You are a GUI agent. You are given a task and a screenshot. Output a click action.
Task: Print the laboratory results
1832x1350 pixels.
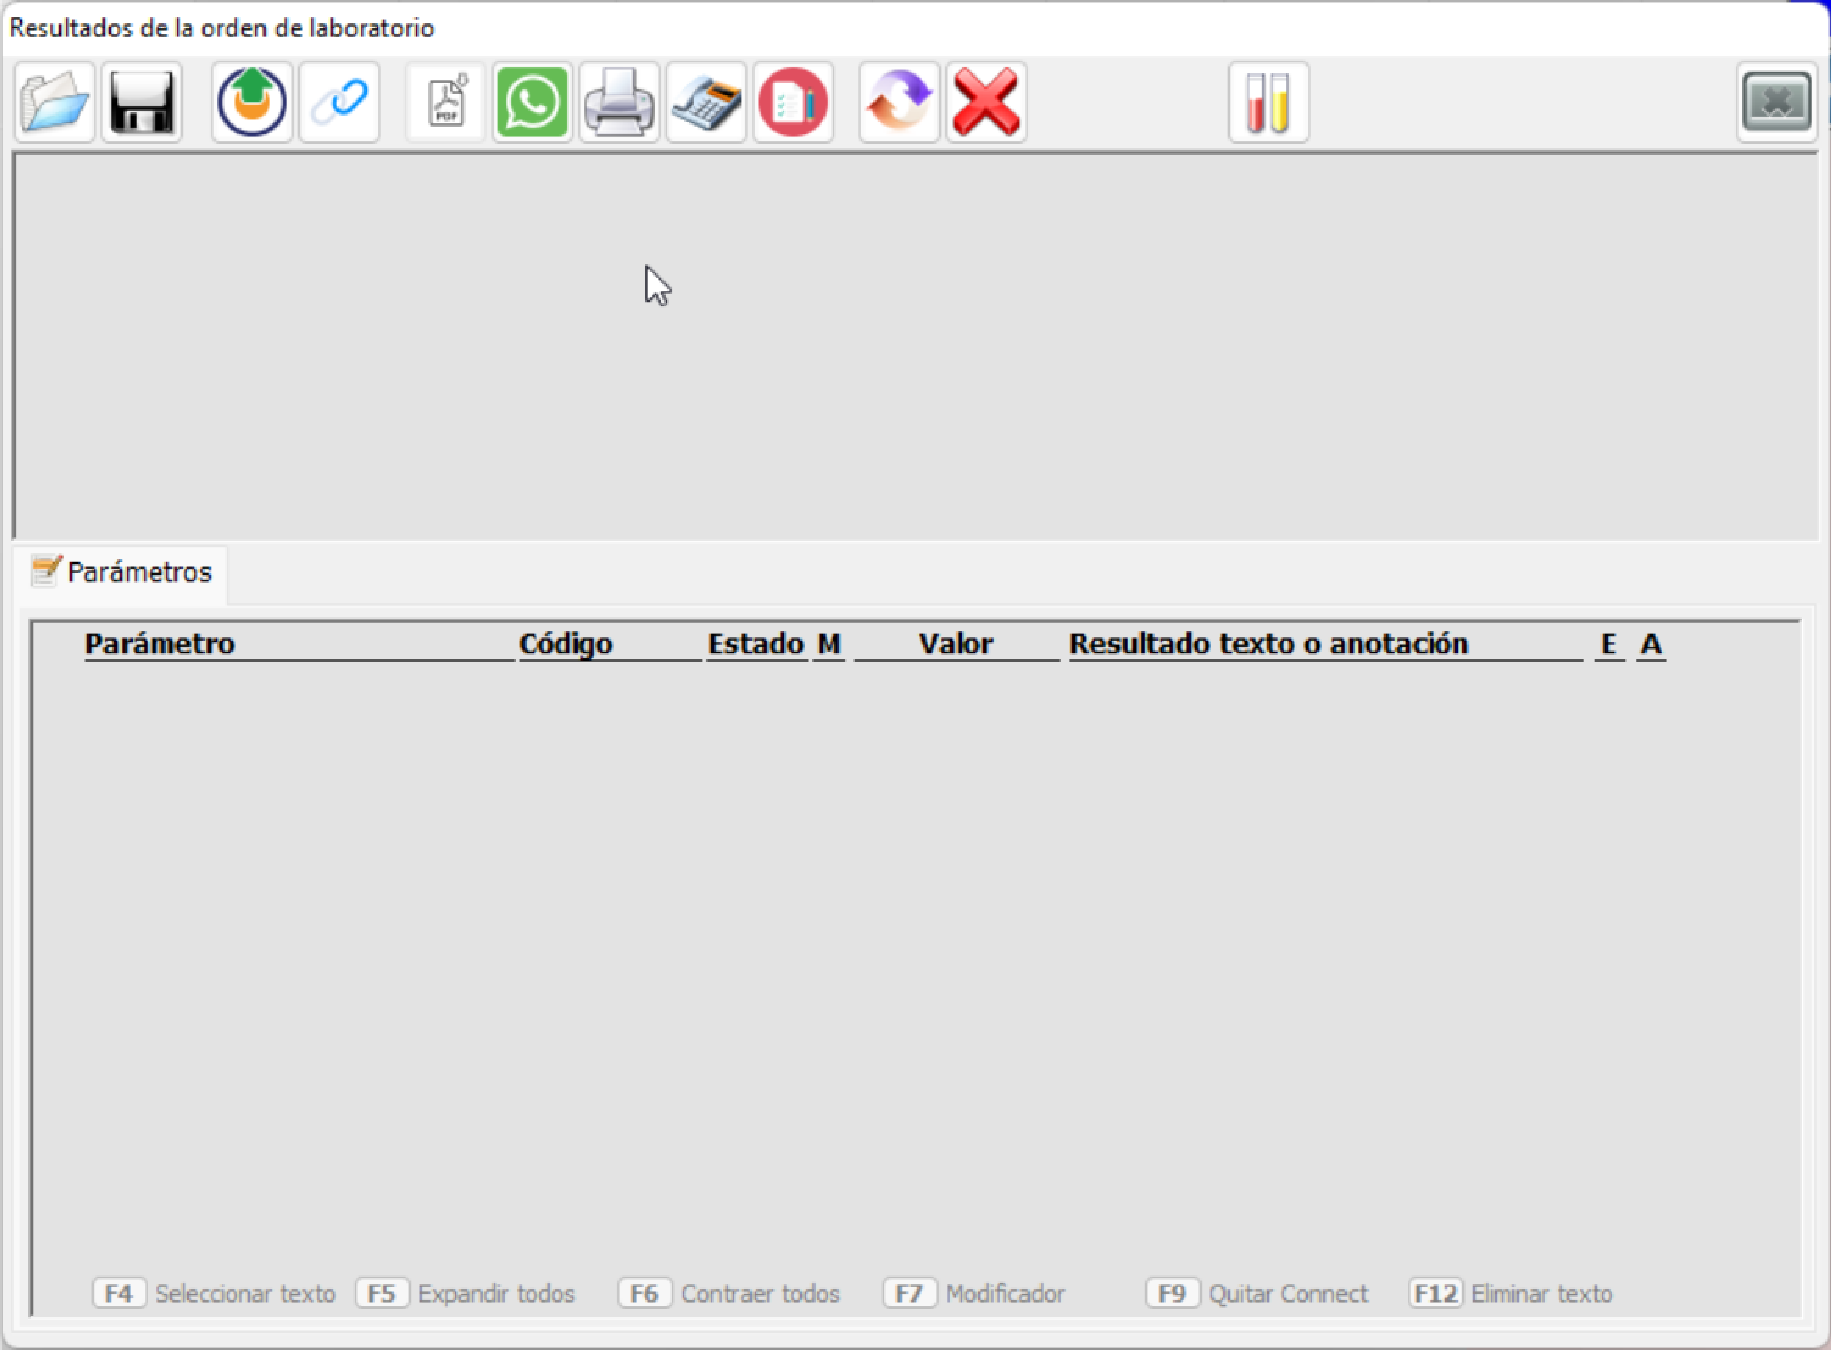click(619, 102)
